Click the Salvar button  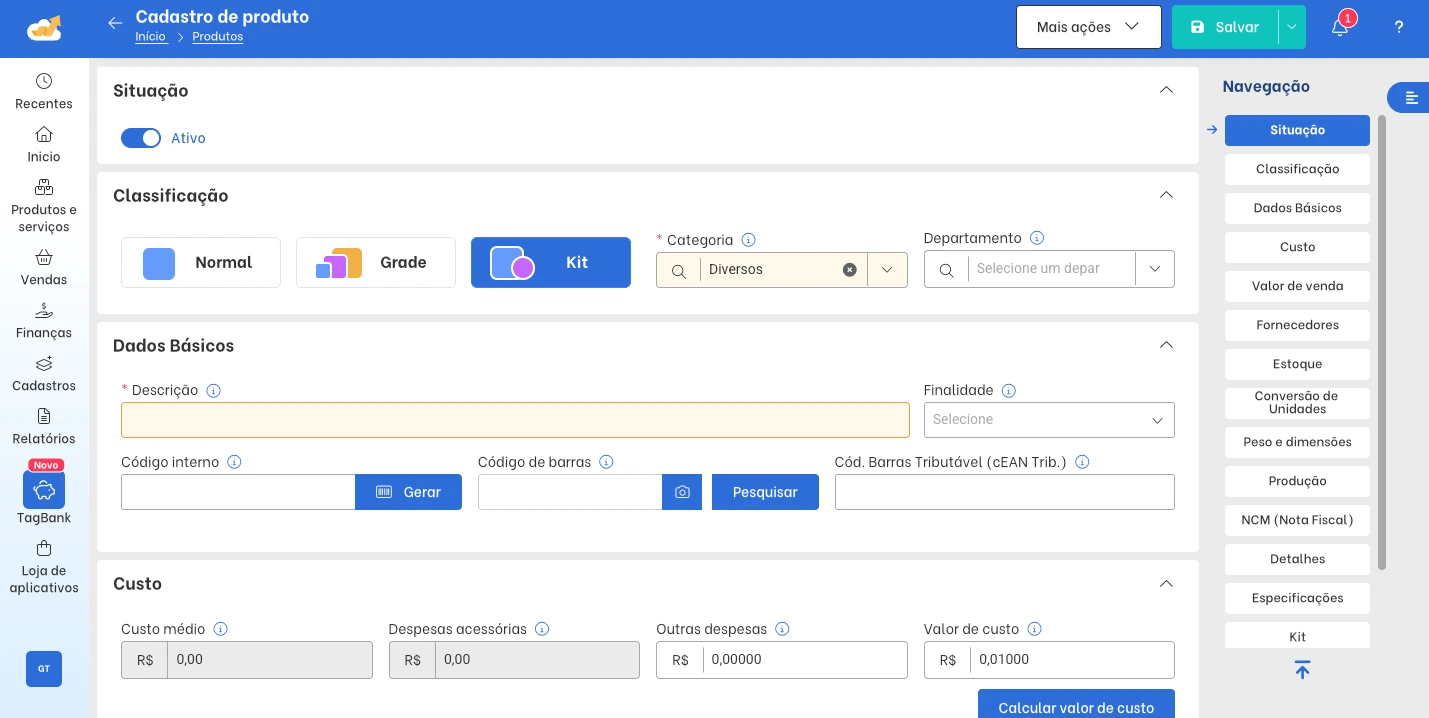click(x=1225, y=27)
